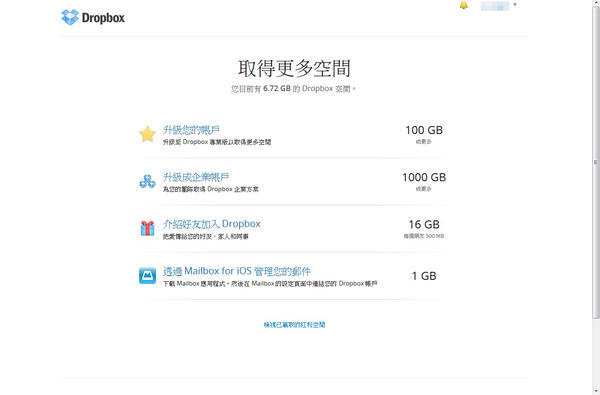
Task: Click the 1 GB value text
Action: pos(424,276)
